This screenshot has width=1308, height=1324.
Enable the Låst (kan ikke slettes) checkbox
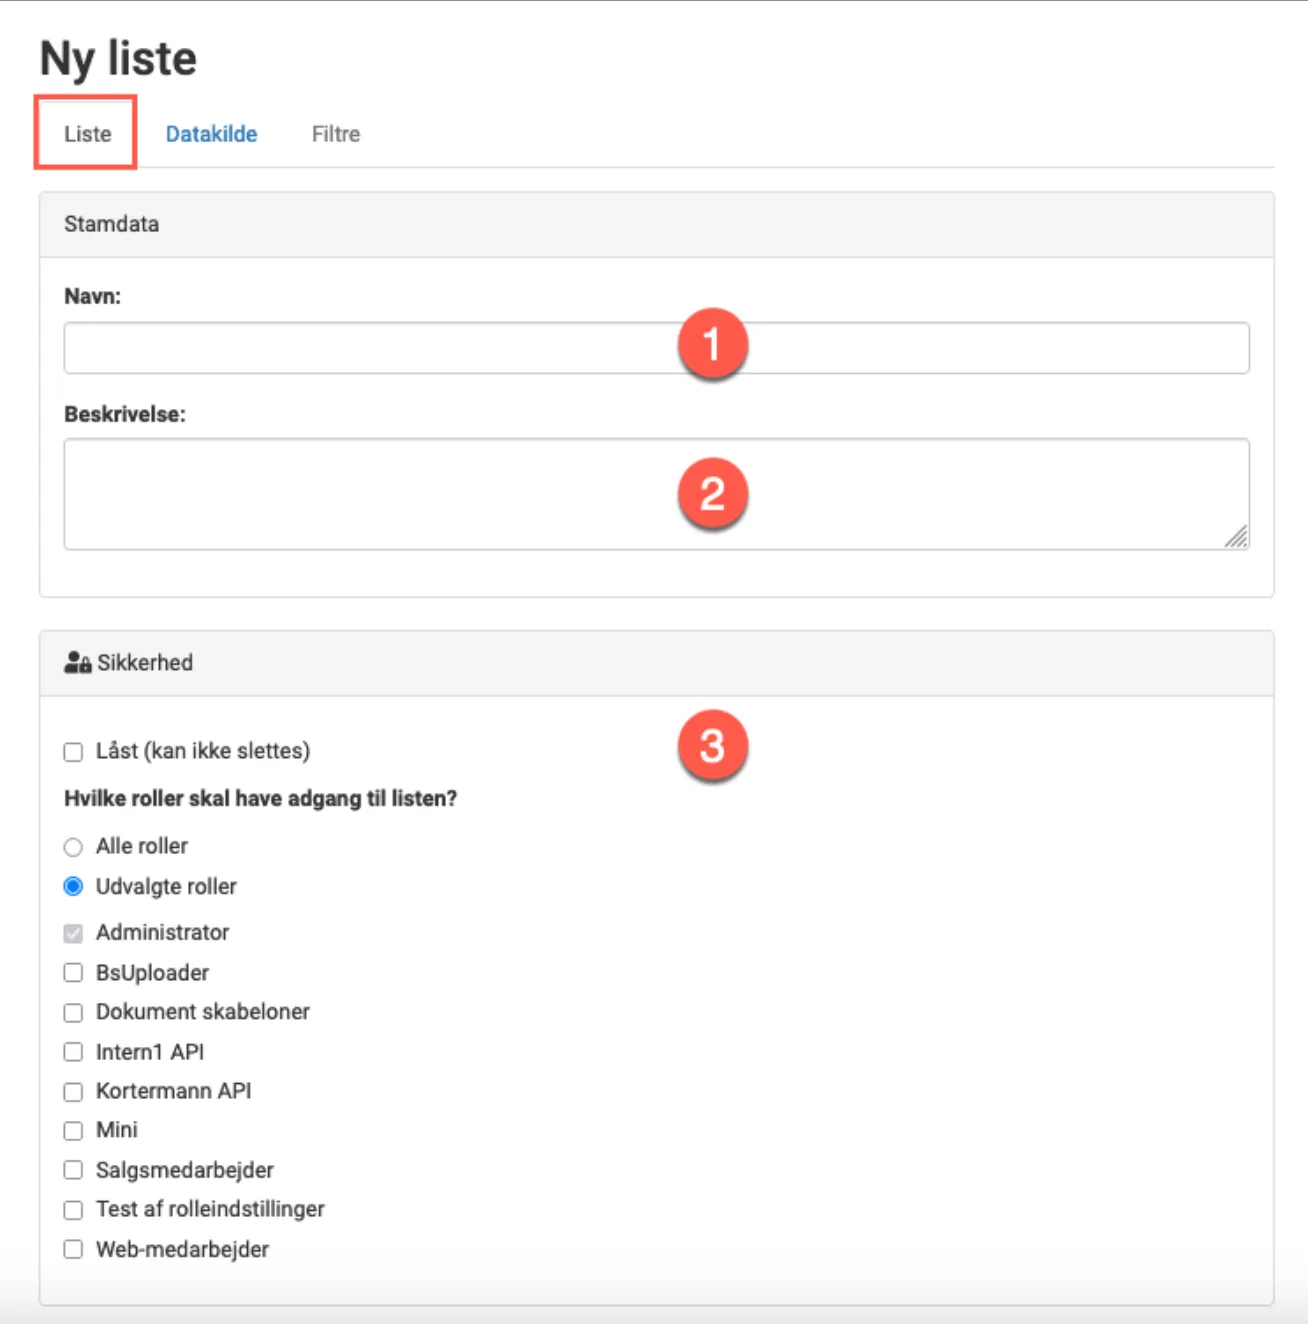click(x=73, y=752)
